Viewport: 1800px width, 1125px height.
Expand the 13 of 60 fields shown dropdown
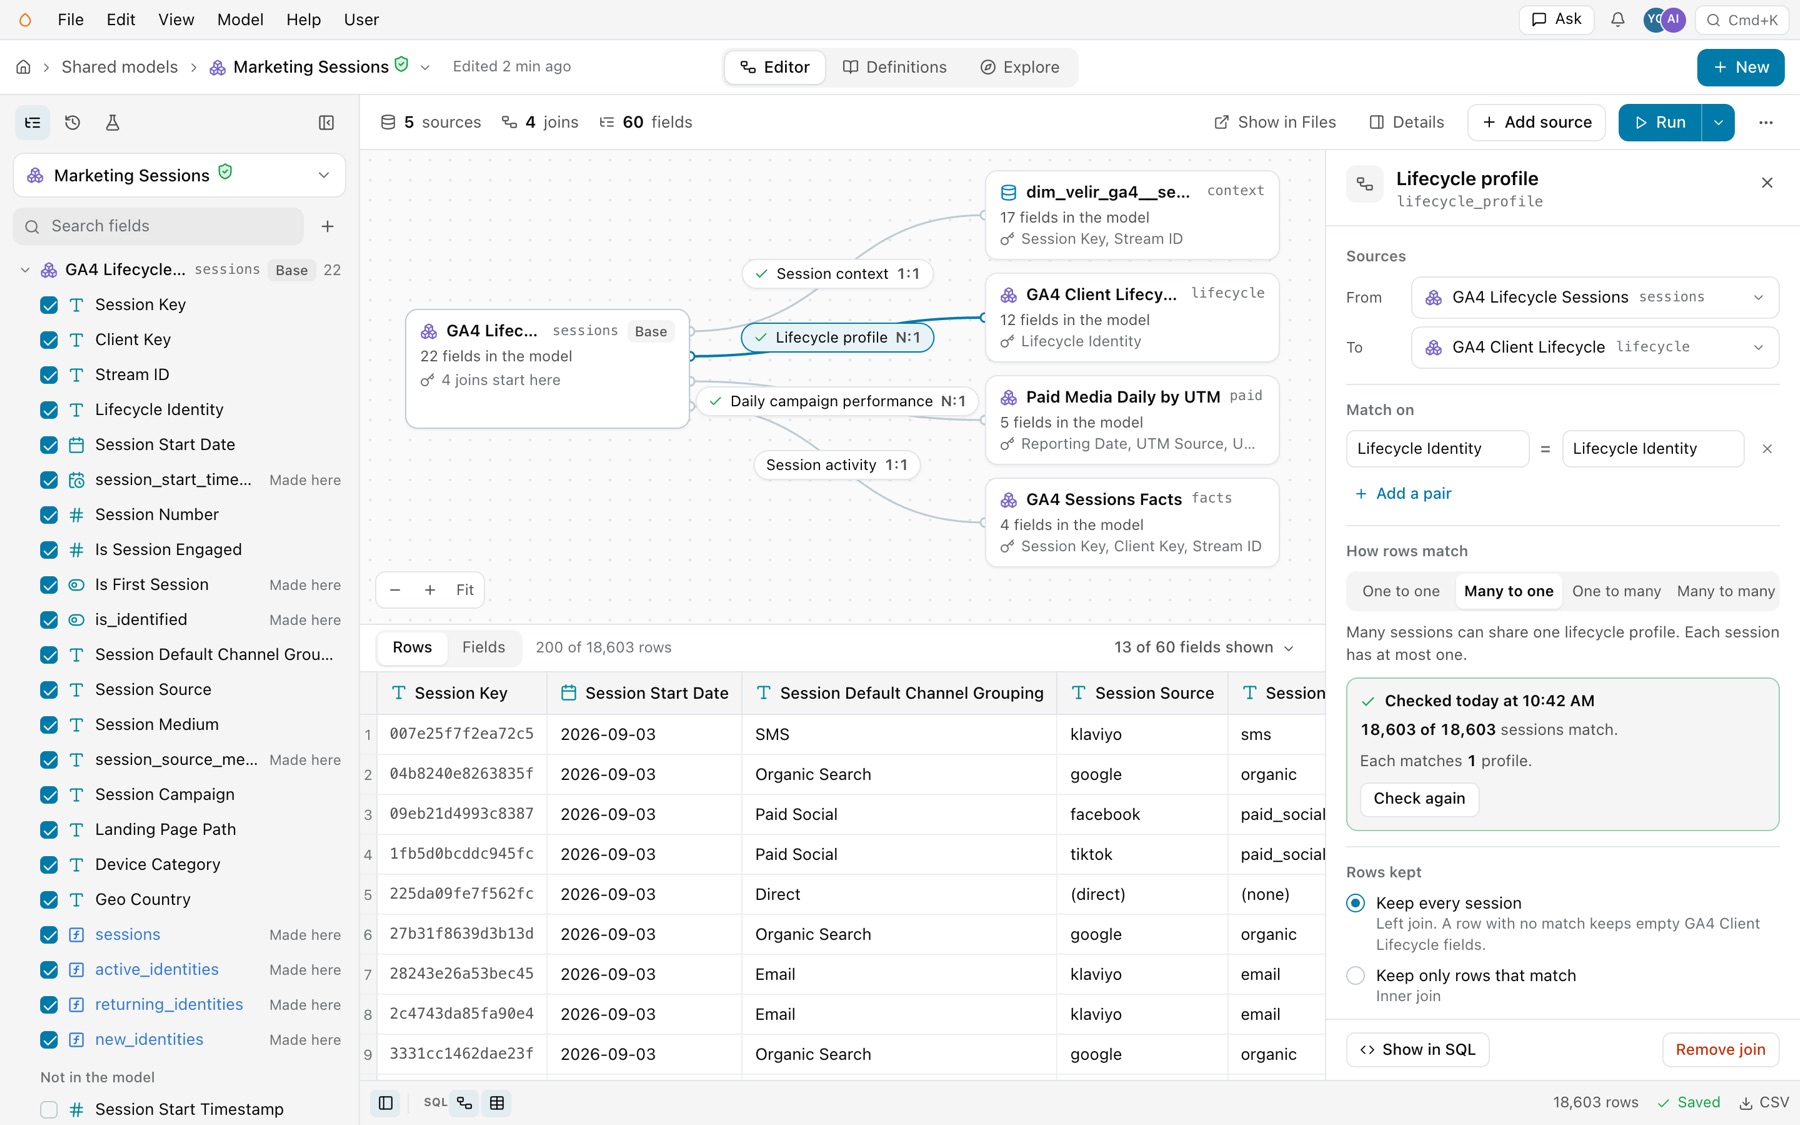point(1204,648)
